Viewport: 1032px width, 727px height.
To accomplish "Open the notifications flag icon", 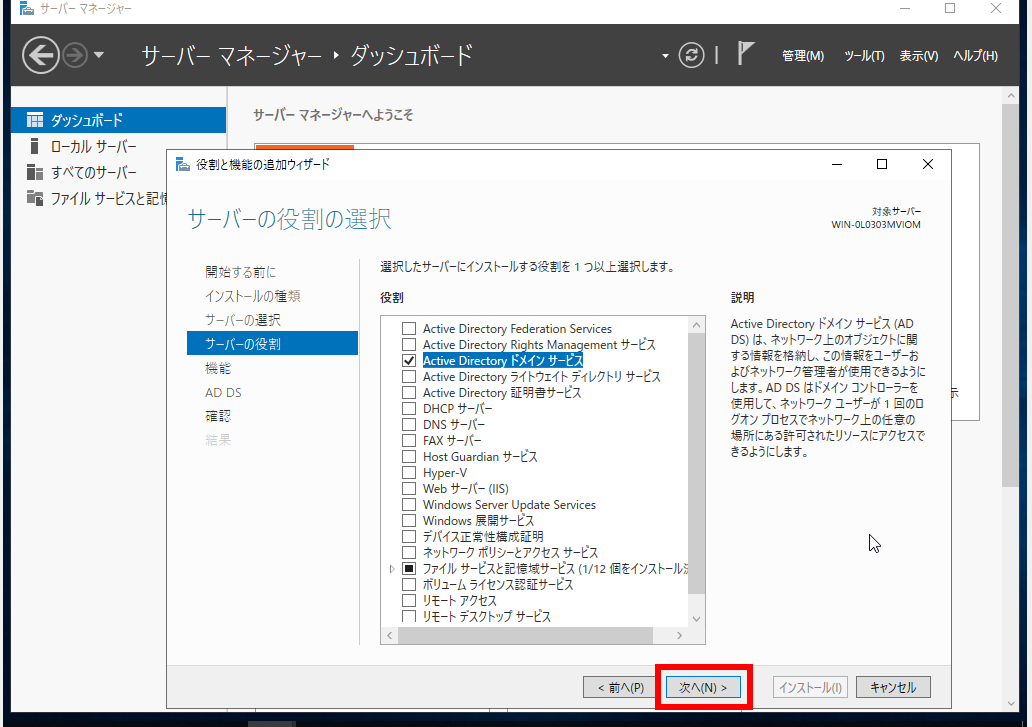I will point(745,54).
